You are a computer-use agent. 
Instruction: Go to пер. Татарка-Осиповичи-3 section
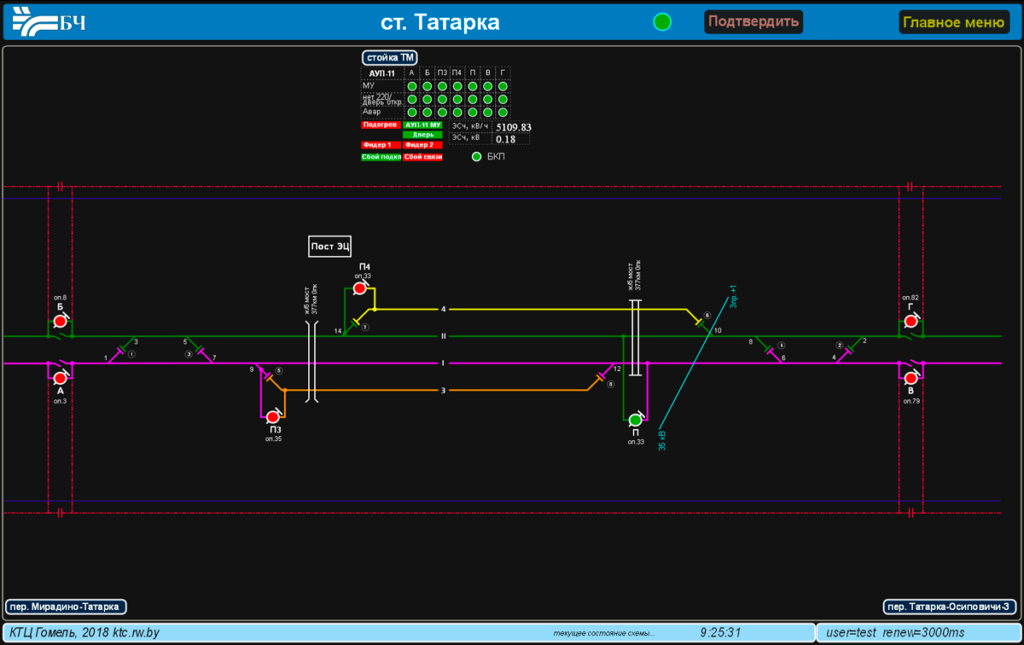(950, 606)
